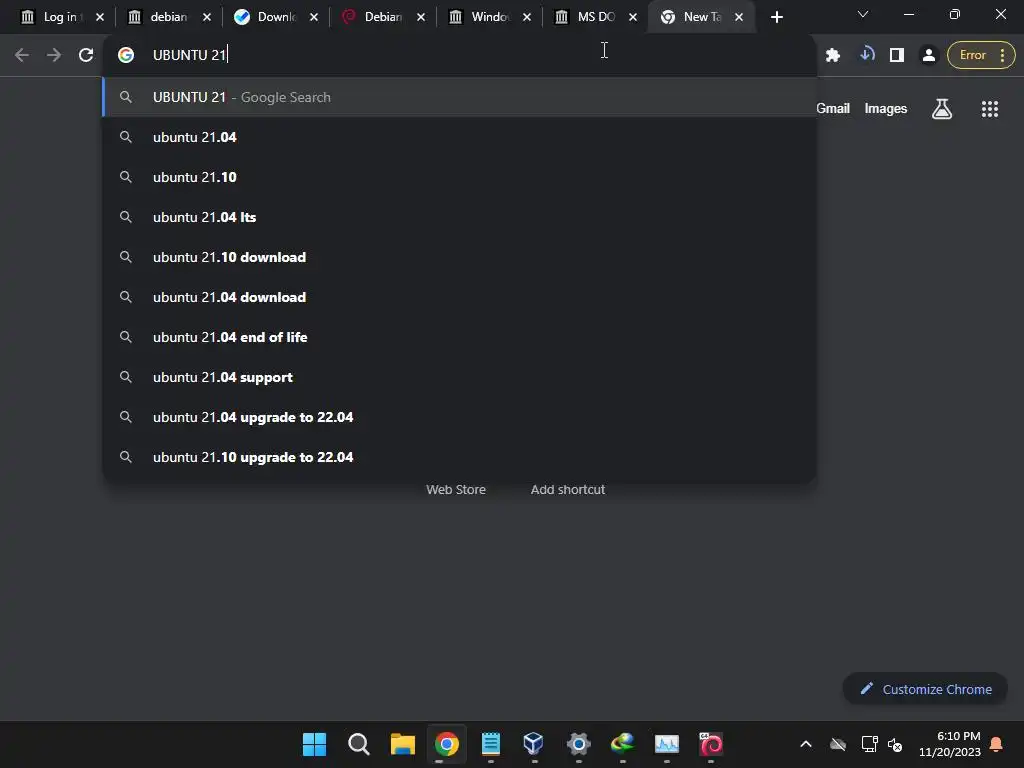Open the notification bell
Viewport: 1024px width, 768px height.
click(x=997, y=744)
